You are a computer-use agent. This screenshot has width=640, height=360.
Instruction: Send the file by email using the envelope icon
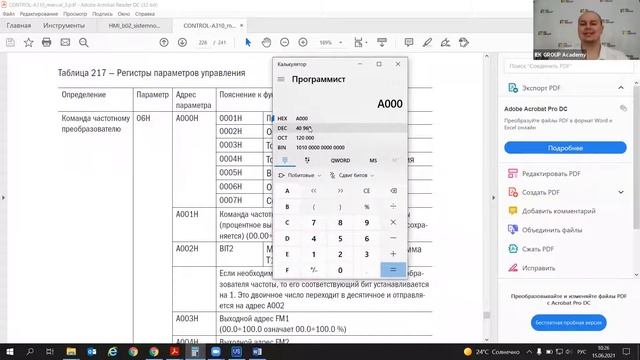pos(65,42)
